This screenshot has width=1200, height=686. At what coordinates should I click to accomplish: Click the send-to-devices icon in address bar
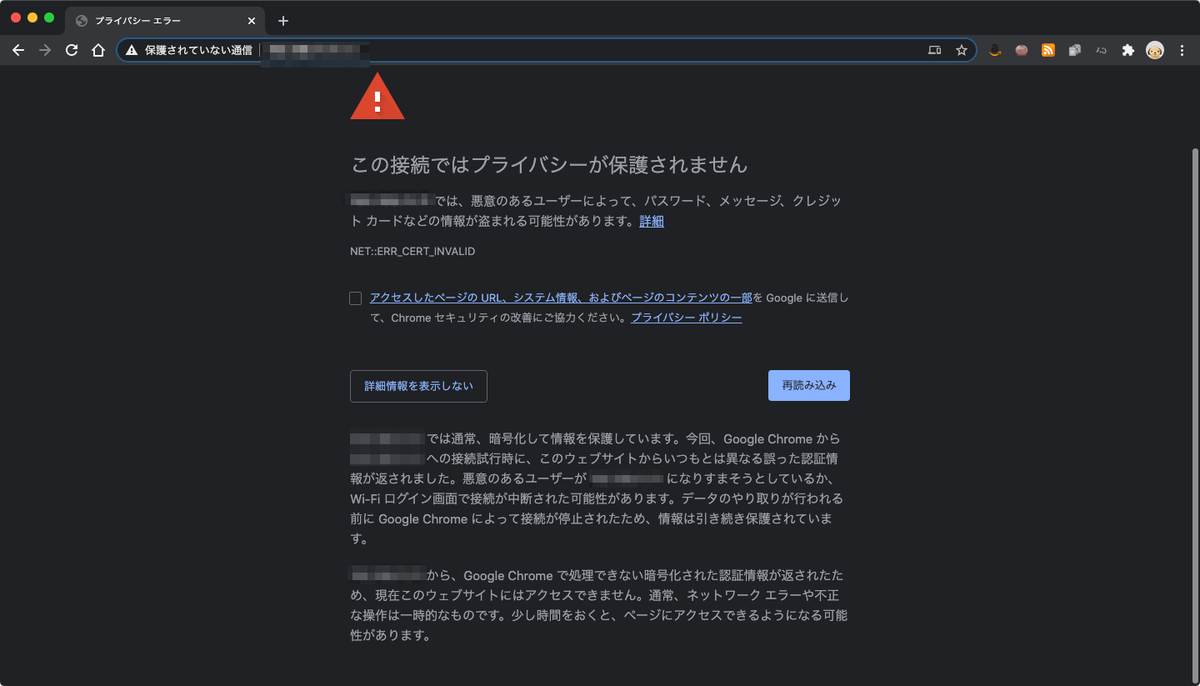click(935, 49)
